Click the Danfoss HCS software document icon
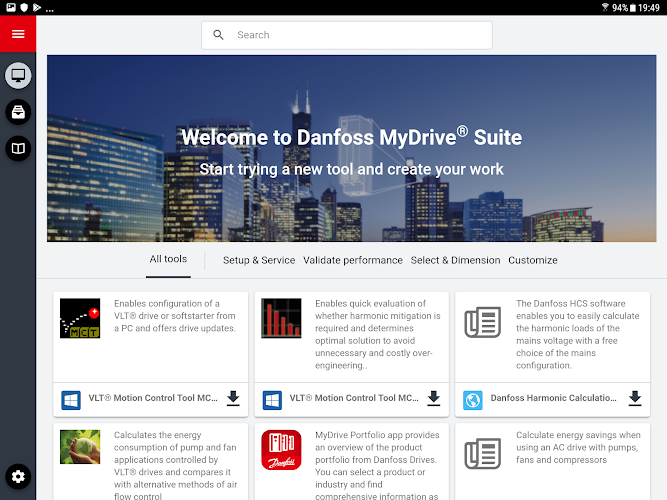667x500 pixels. pyautogui.click(x=482, y=322)
